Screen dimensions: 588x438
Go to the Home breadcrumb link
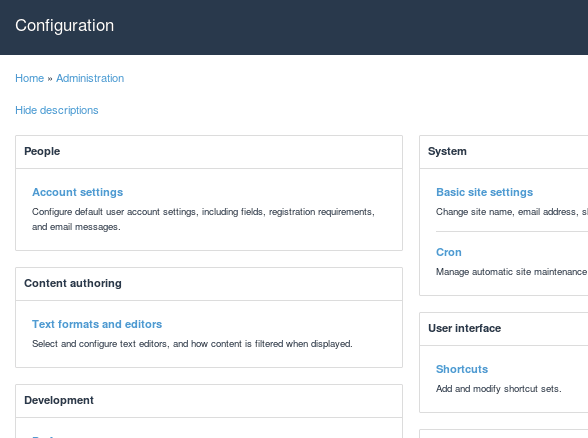pos(30,78)
